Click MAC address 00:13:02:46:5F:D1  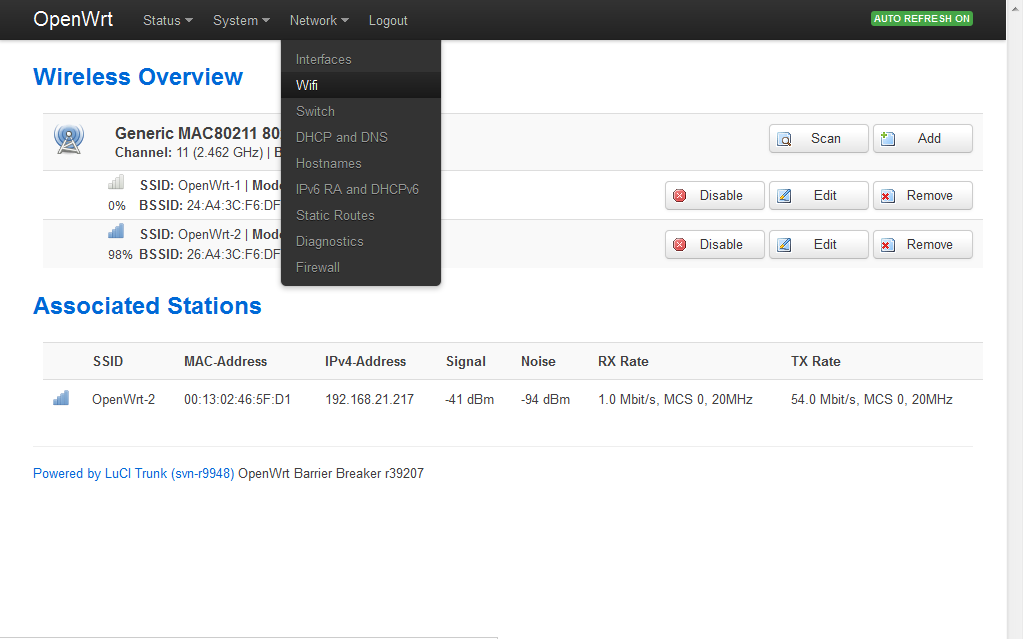237,399
